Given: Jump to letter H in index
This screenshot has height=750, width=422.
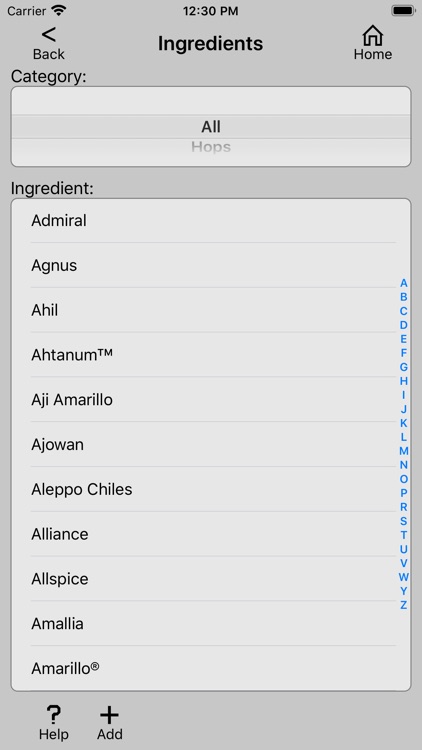Looking at the screenshot, I should click(404, 381).
